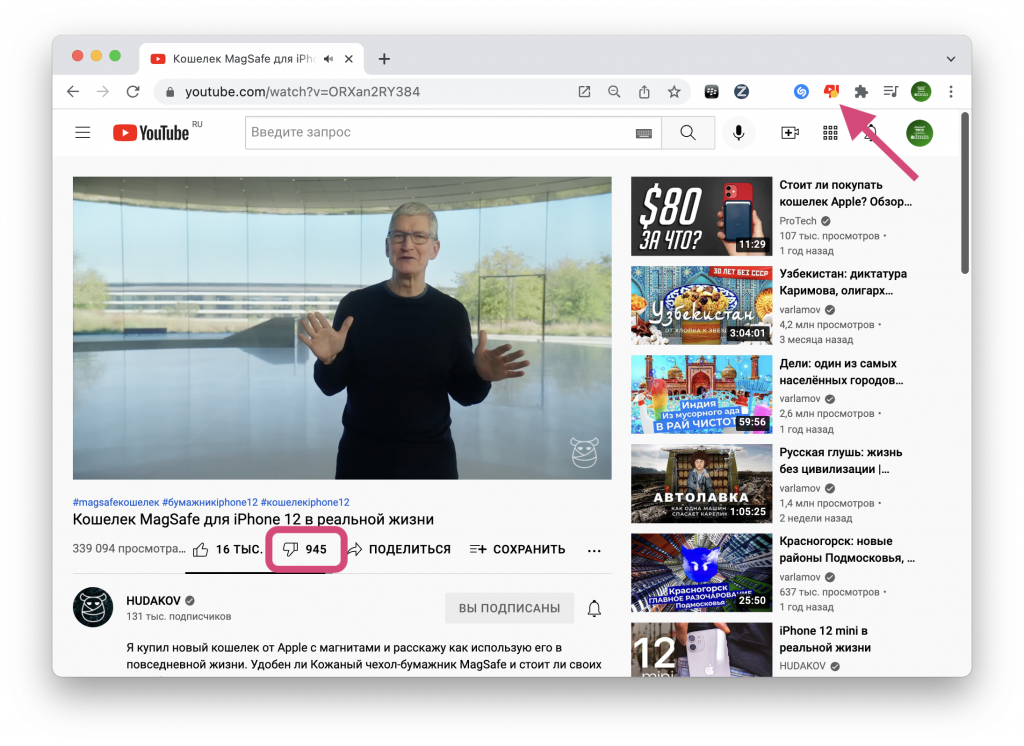Viewport: 1024px width, 746px height.
Task: Click the '339 094 просмотра' view count
Action: tap(129, 549)
